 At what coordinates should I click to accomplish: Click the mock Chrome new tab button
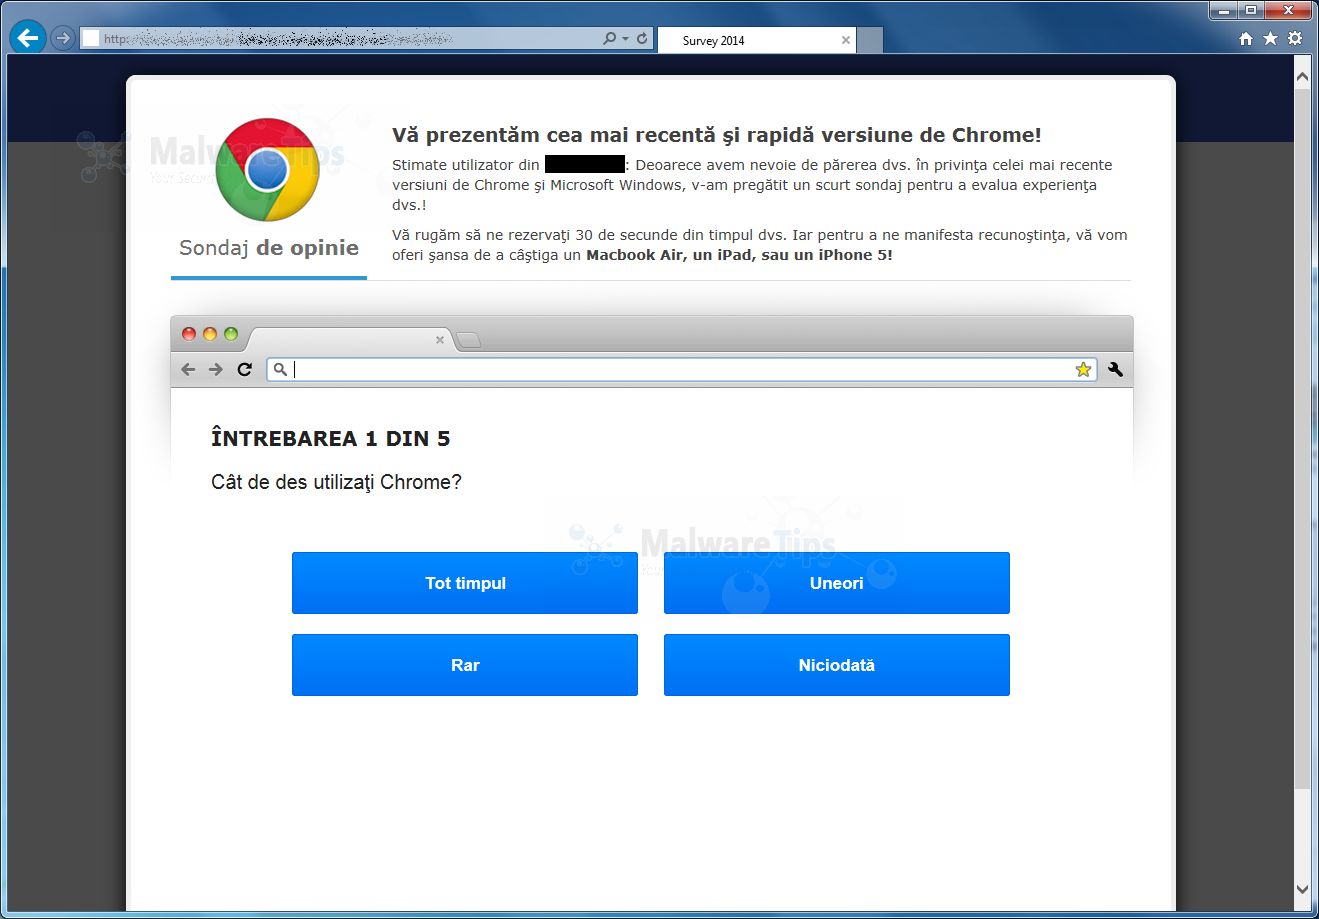click(468, 341)
